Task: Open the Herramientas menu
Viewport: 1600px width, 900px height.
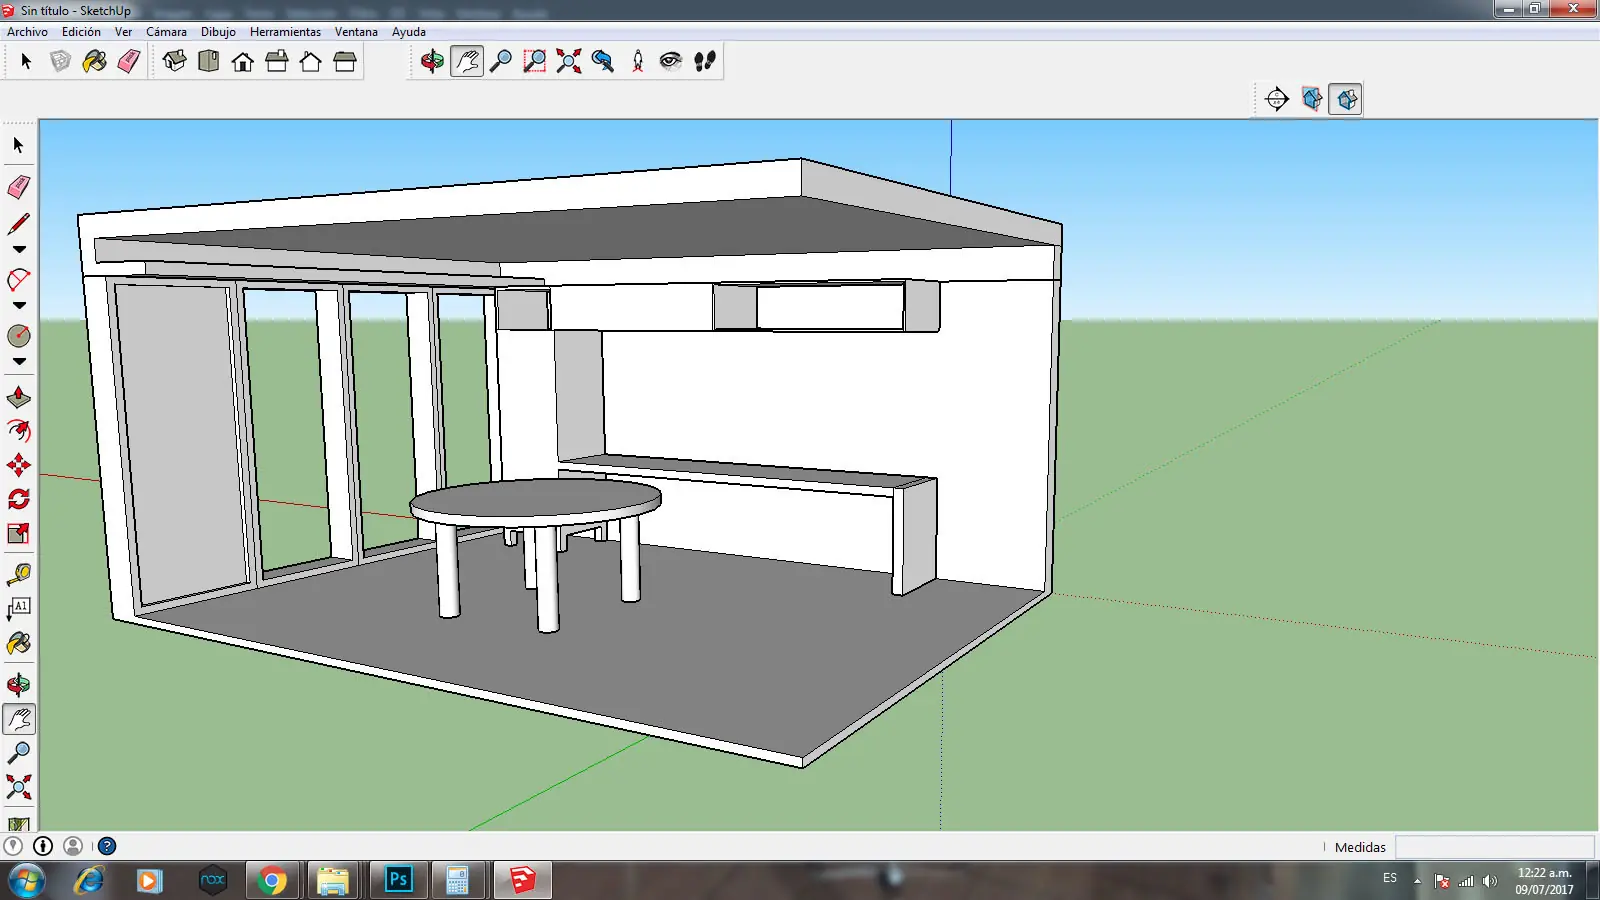Action: tap(285, 32)
